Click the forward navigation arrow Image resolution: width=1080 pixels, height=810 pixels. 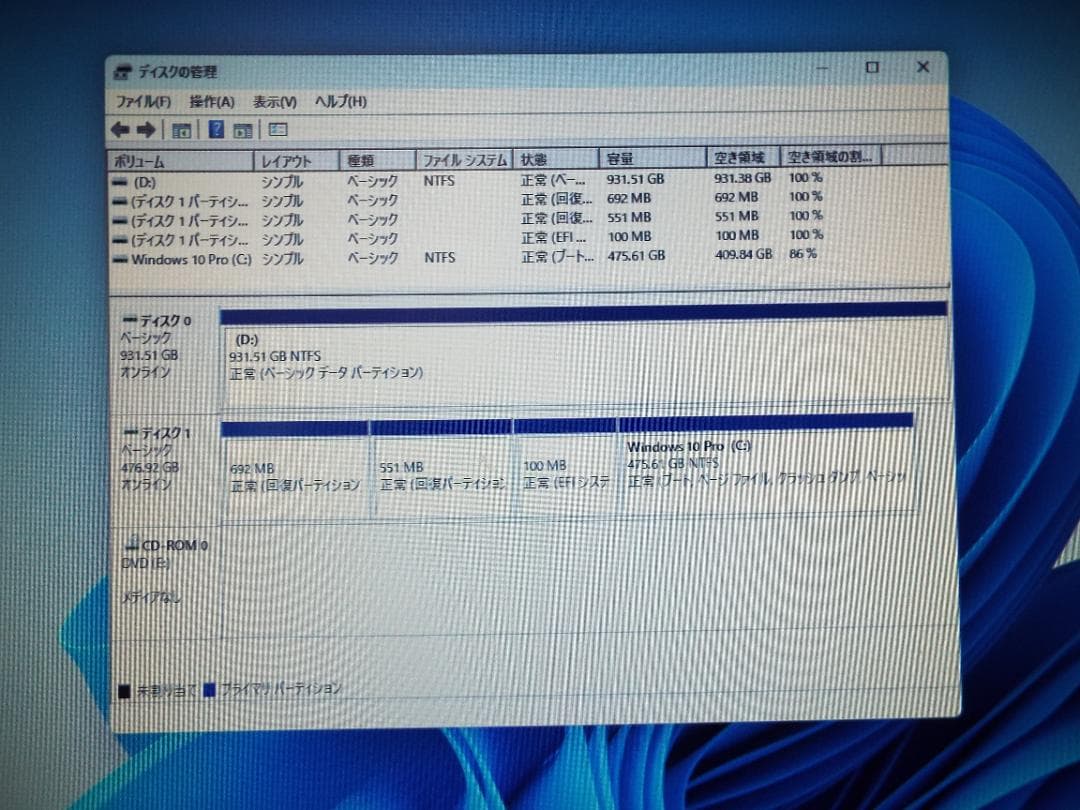(x=146, y=129)
